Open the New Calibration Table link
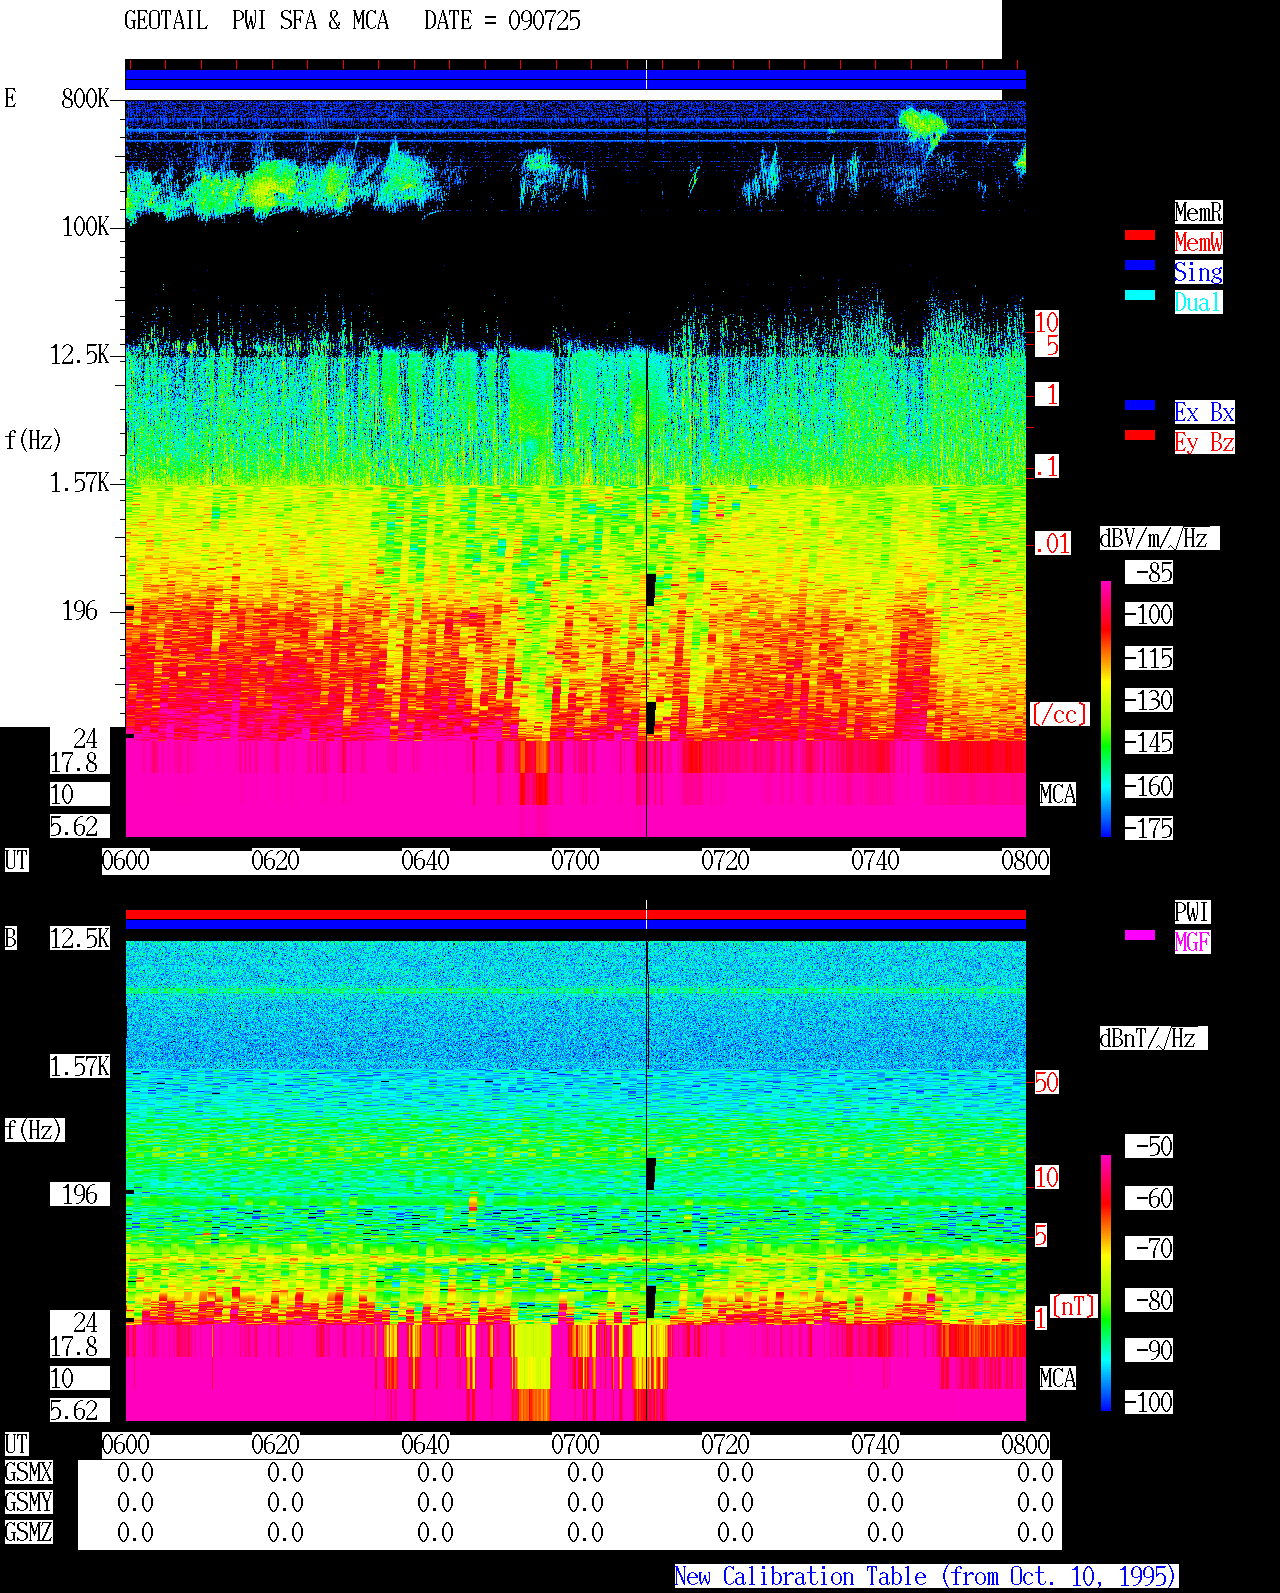The width and height of the screenshot is (1280, 1593). 926,1576
